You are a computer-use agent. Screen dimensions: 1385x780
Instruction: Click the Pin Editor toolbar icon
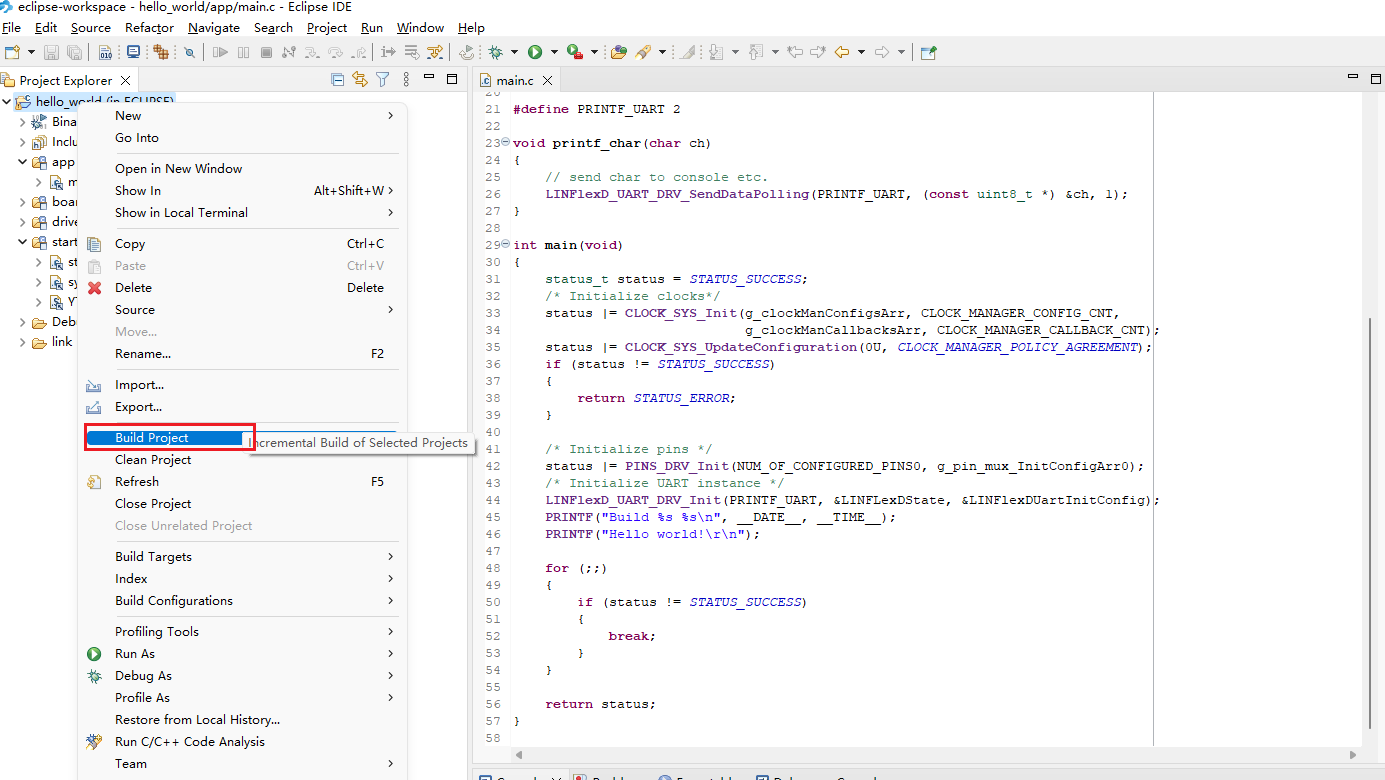[x=929, y=52]
